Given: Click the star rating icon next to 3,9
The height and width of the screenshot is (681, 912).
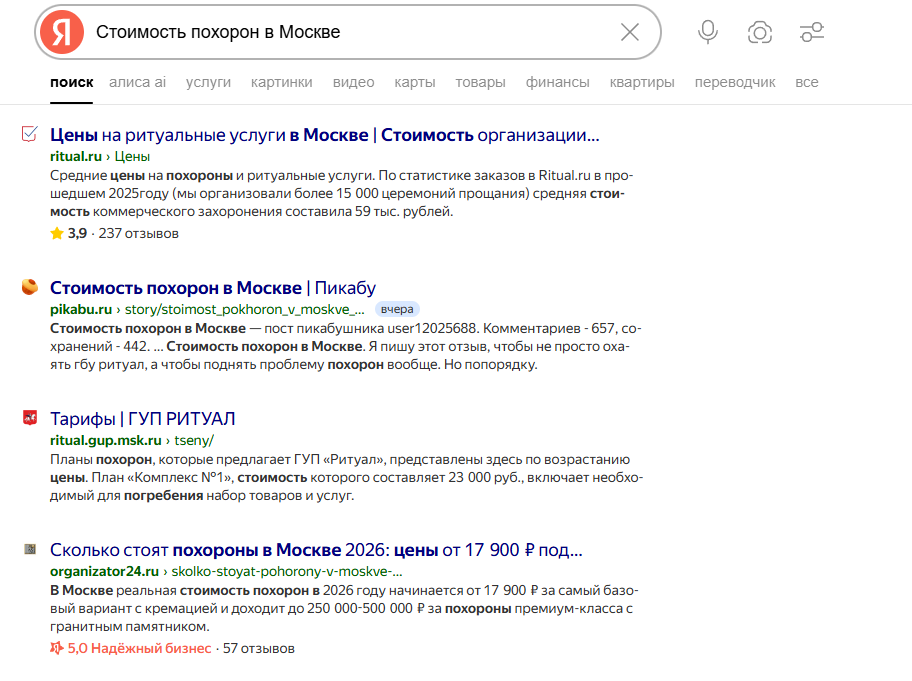Looking at the screenshot, I should coord(57,234).
